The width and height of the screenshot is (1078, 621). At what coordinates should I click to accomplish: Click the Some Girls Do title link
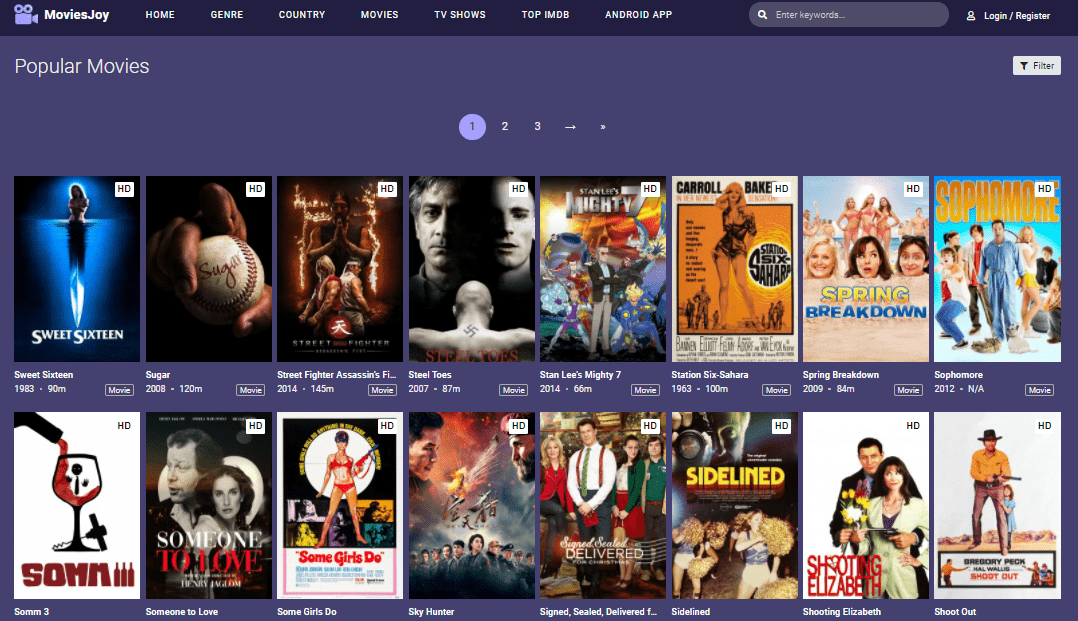307,611
